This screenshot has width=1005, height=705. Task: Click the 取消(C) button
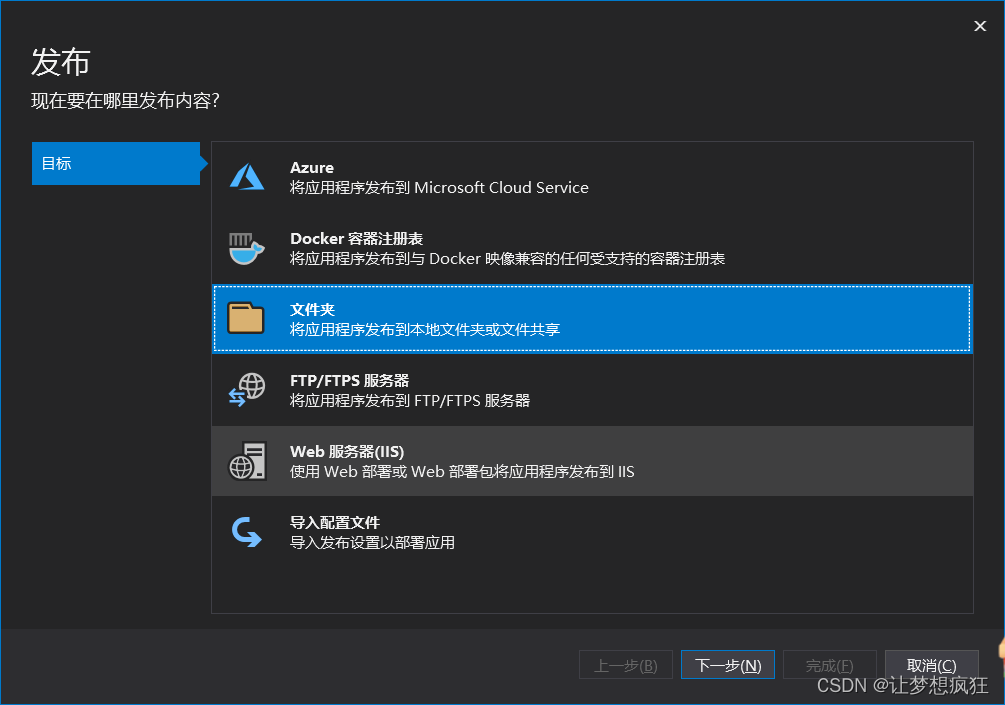point(931,665)
